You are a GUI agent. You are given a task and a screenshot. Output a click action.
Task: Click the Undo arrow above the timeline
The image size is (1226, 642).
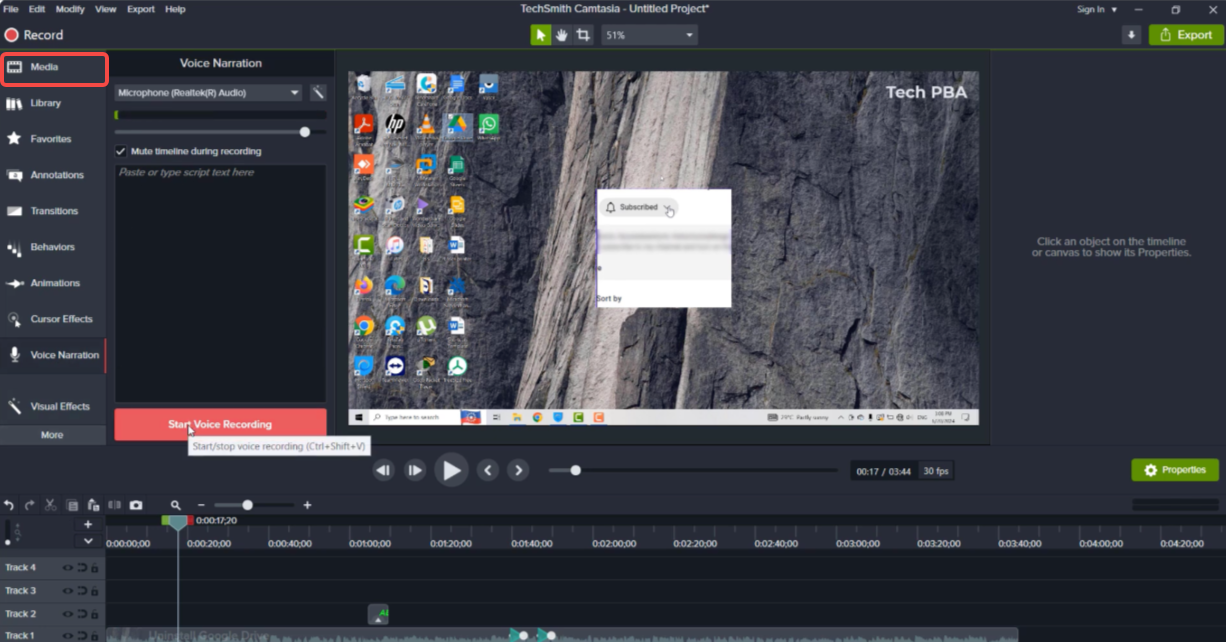9,505
